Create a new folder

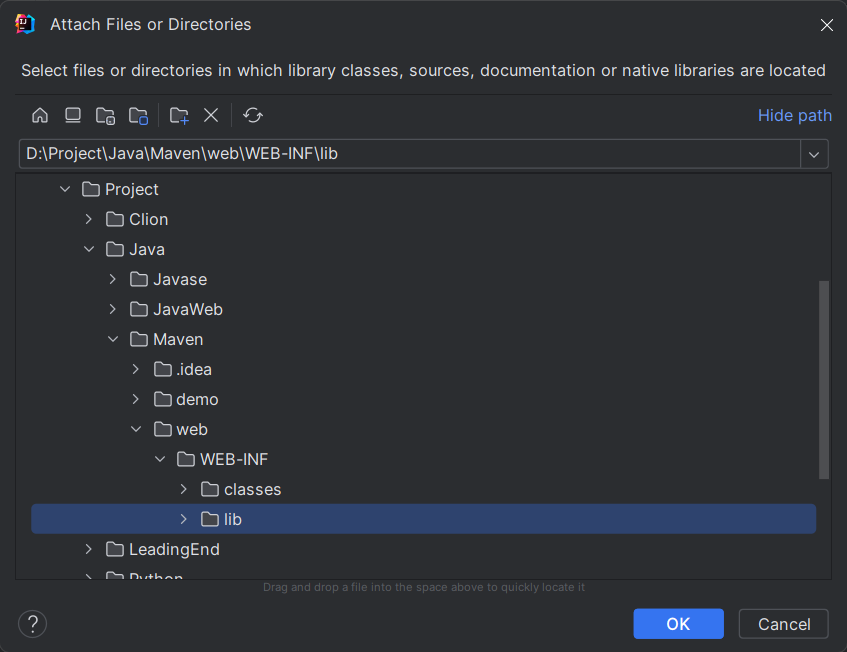pos(179,115)
